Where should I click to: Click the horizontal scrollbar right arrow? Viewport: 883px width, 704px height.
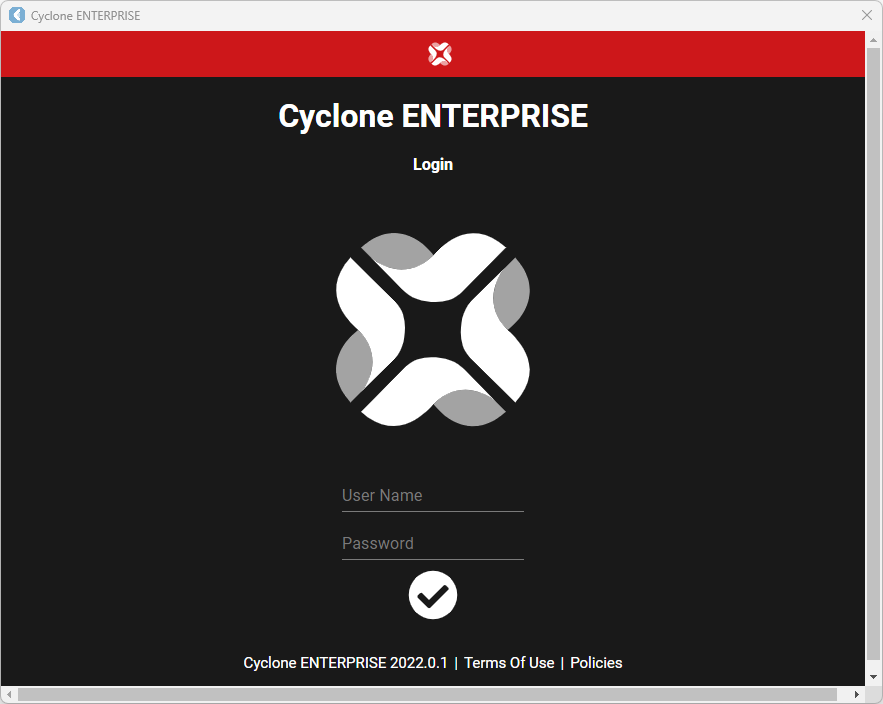(857, 694)
